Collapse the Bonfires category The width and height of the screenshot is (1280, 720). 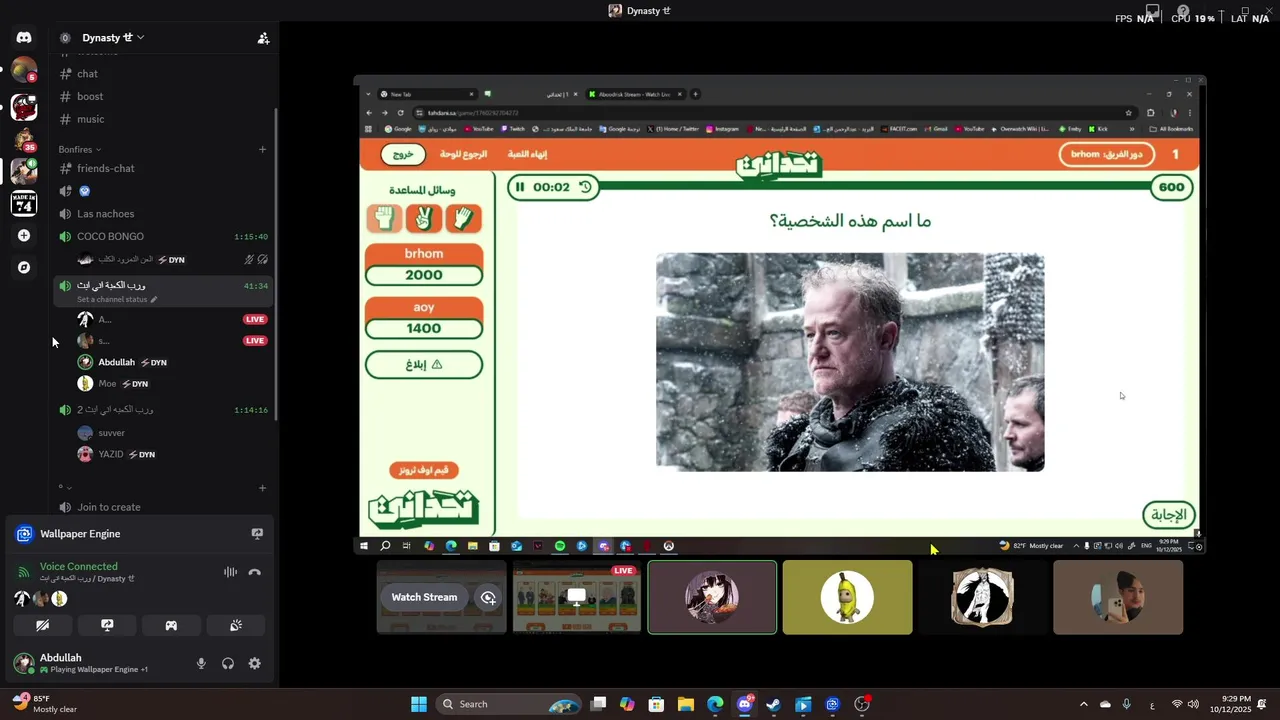(79, 150)
